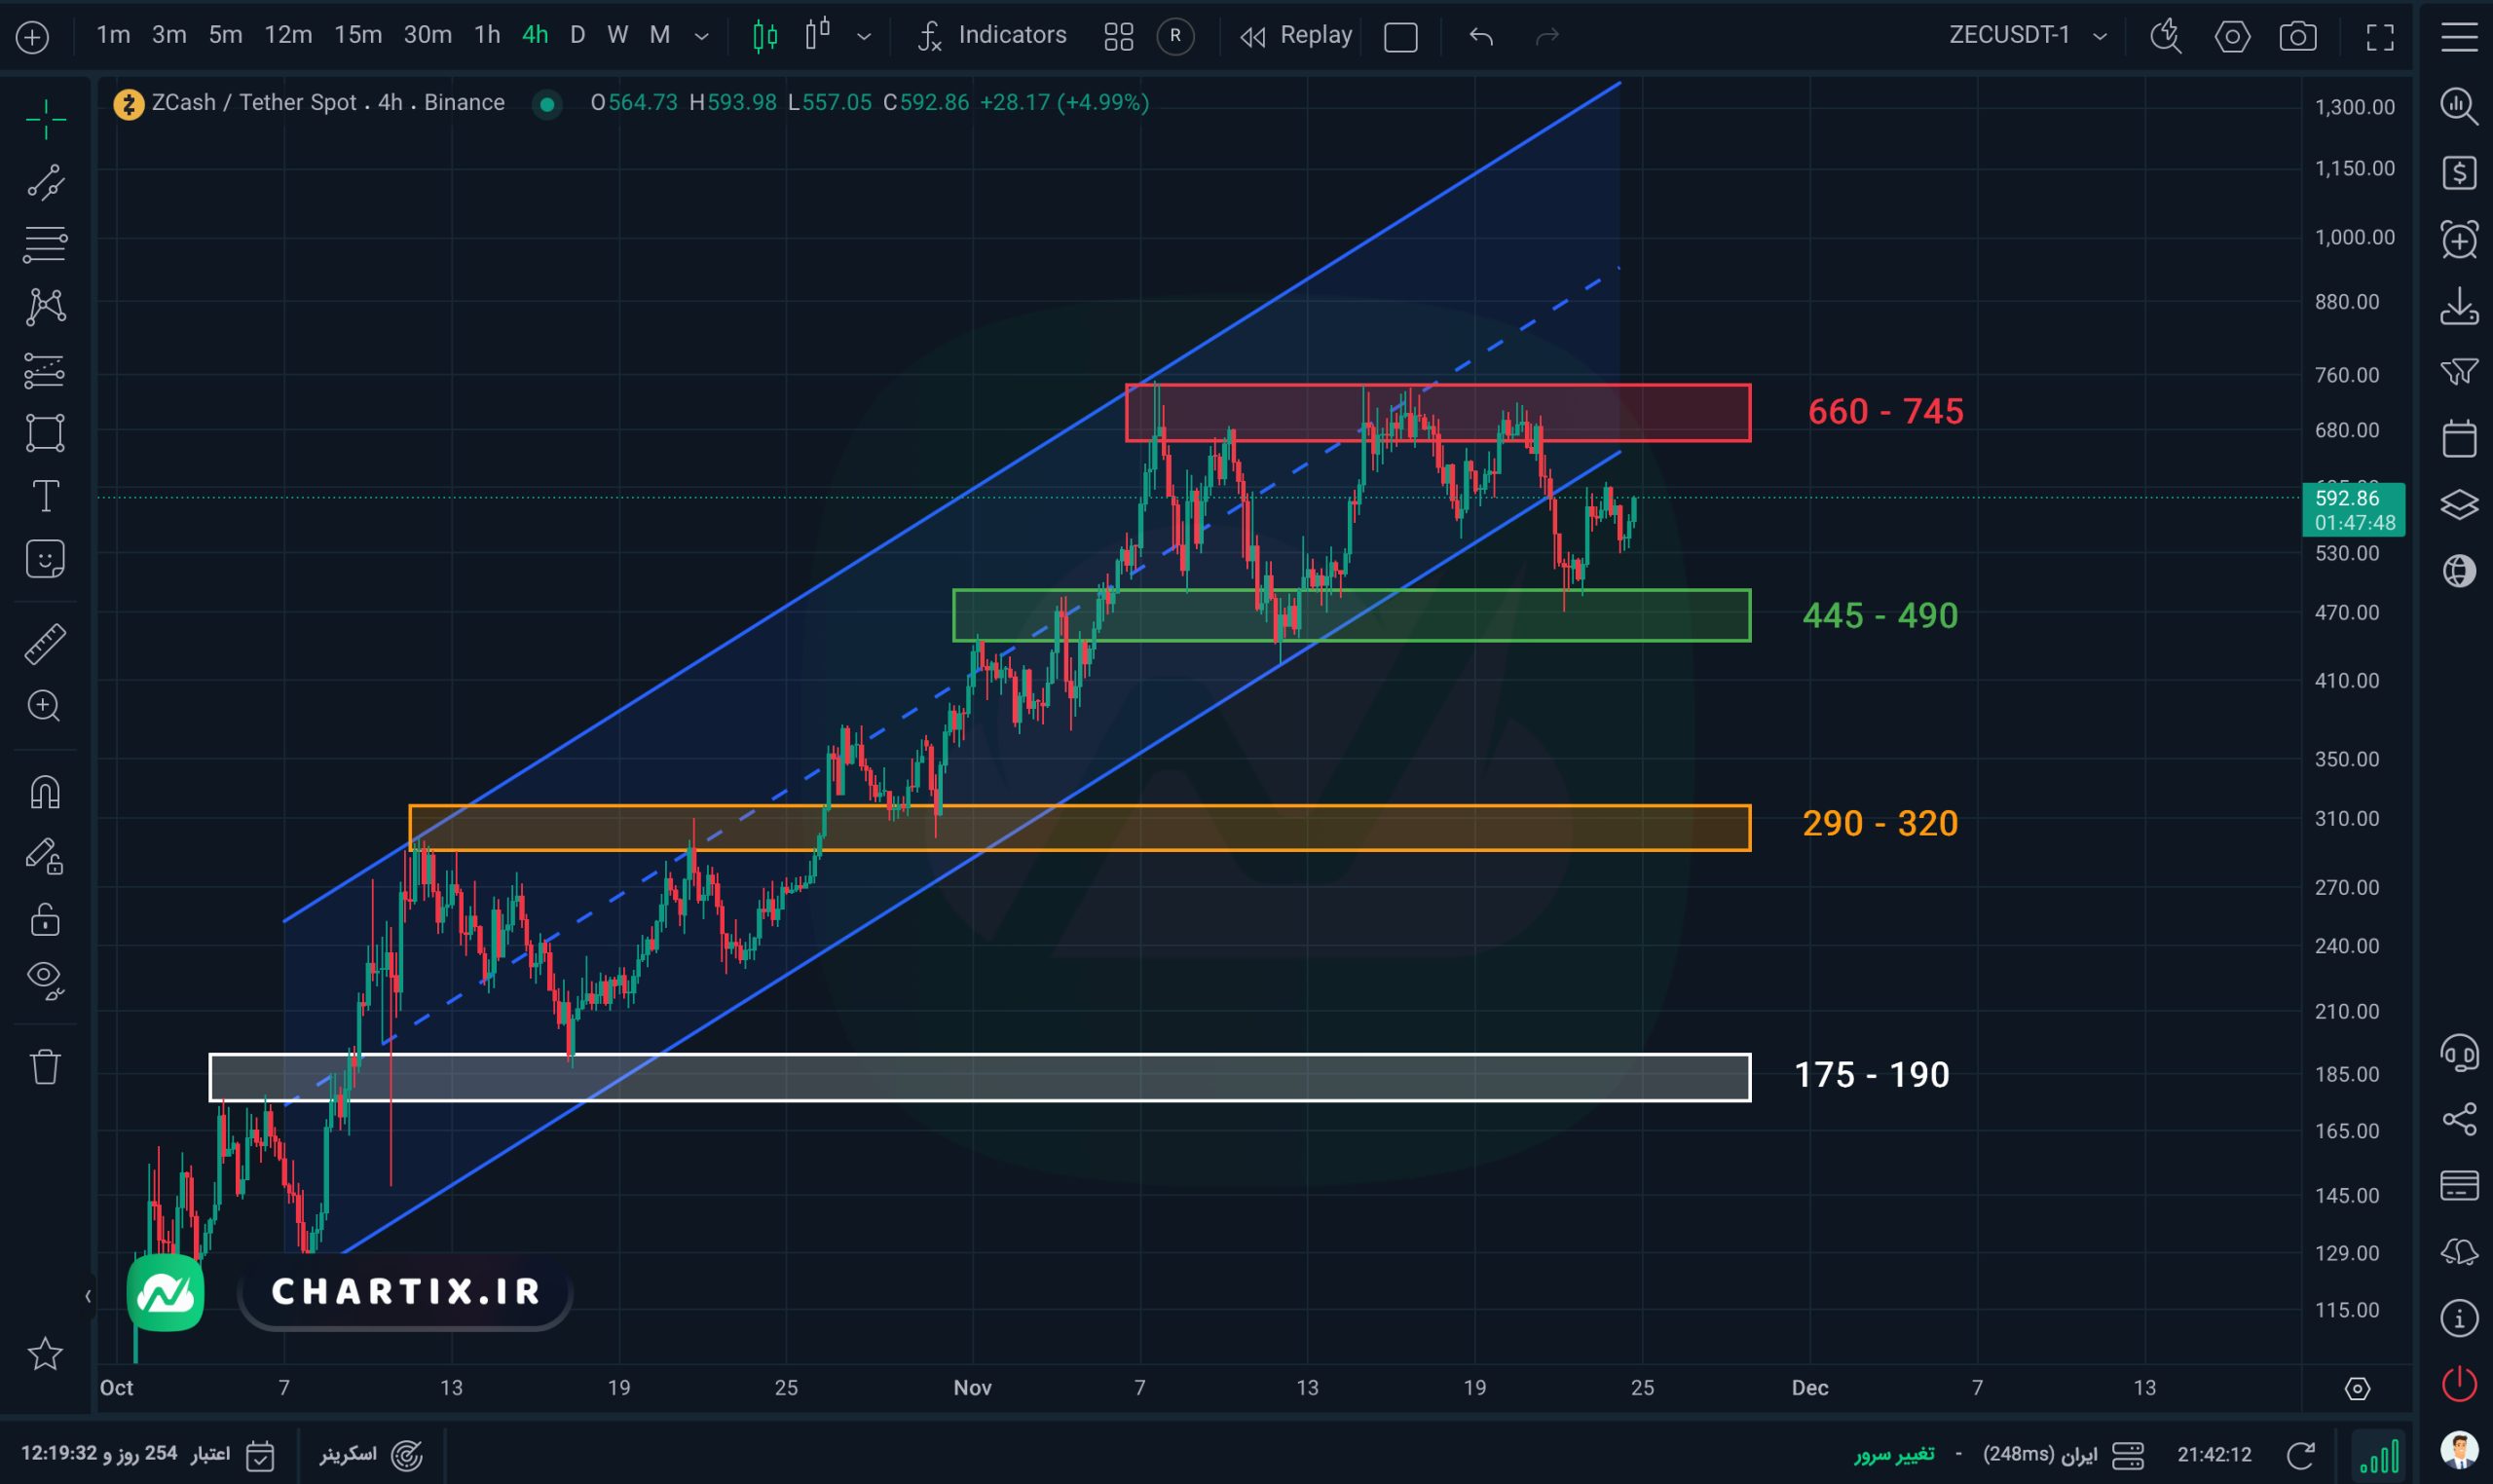The width and height of the screenshot is (2493, 1484).
Task: Select the text annotation tool
Action: point(45,496)
